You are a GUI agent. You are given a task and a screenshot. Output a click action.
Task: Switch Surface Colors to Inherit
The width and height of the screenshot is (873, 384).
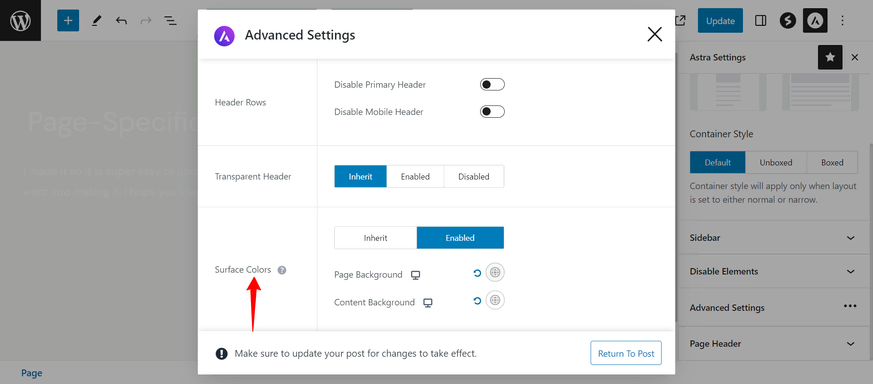pos(375,238)
